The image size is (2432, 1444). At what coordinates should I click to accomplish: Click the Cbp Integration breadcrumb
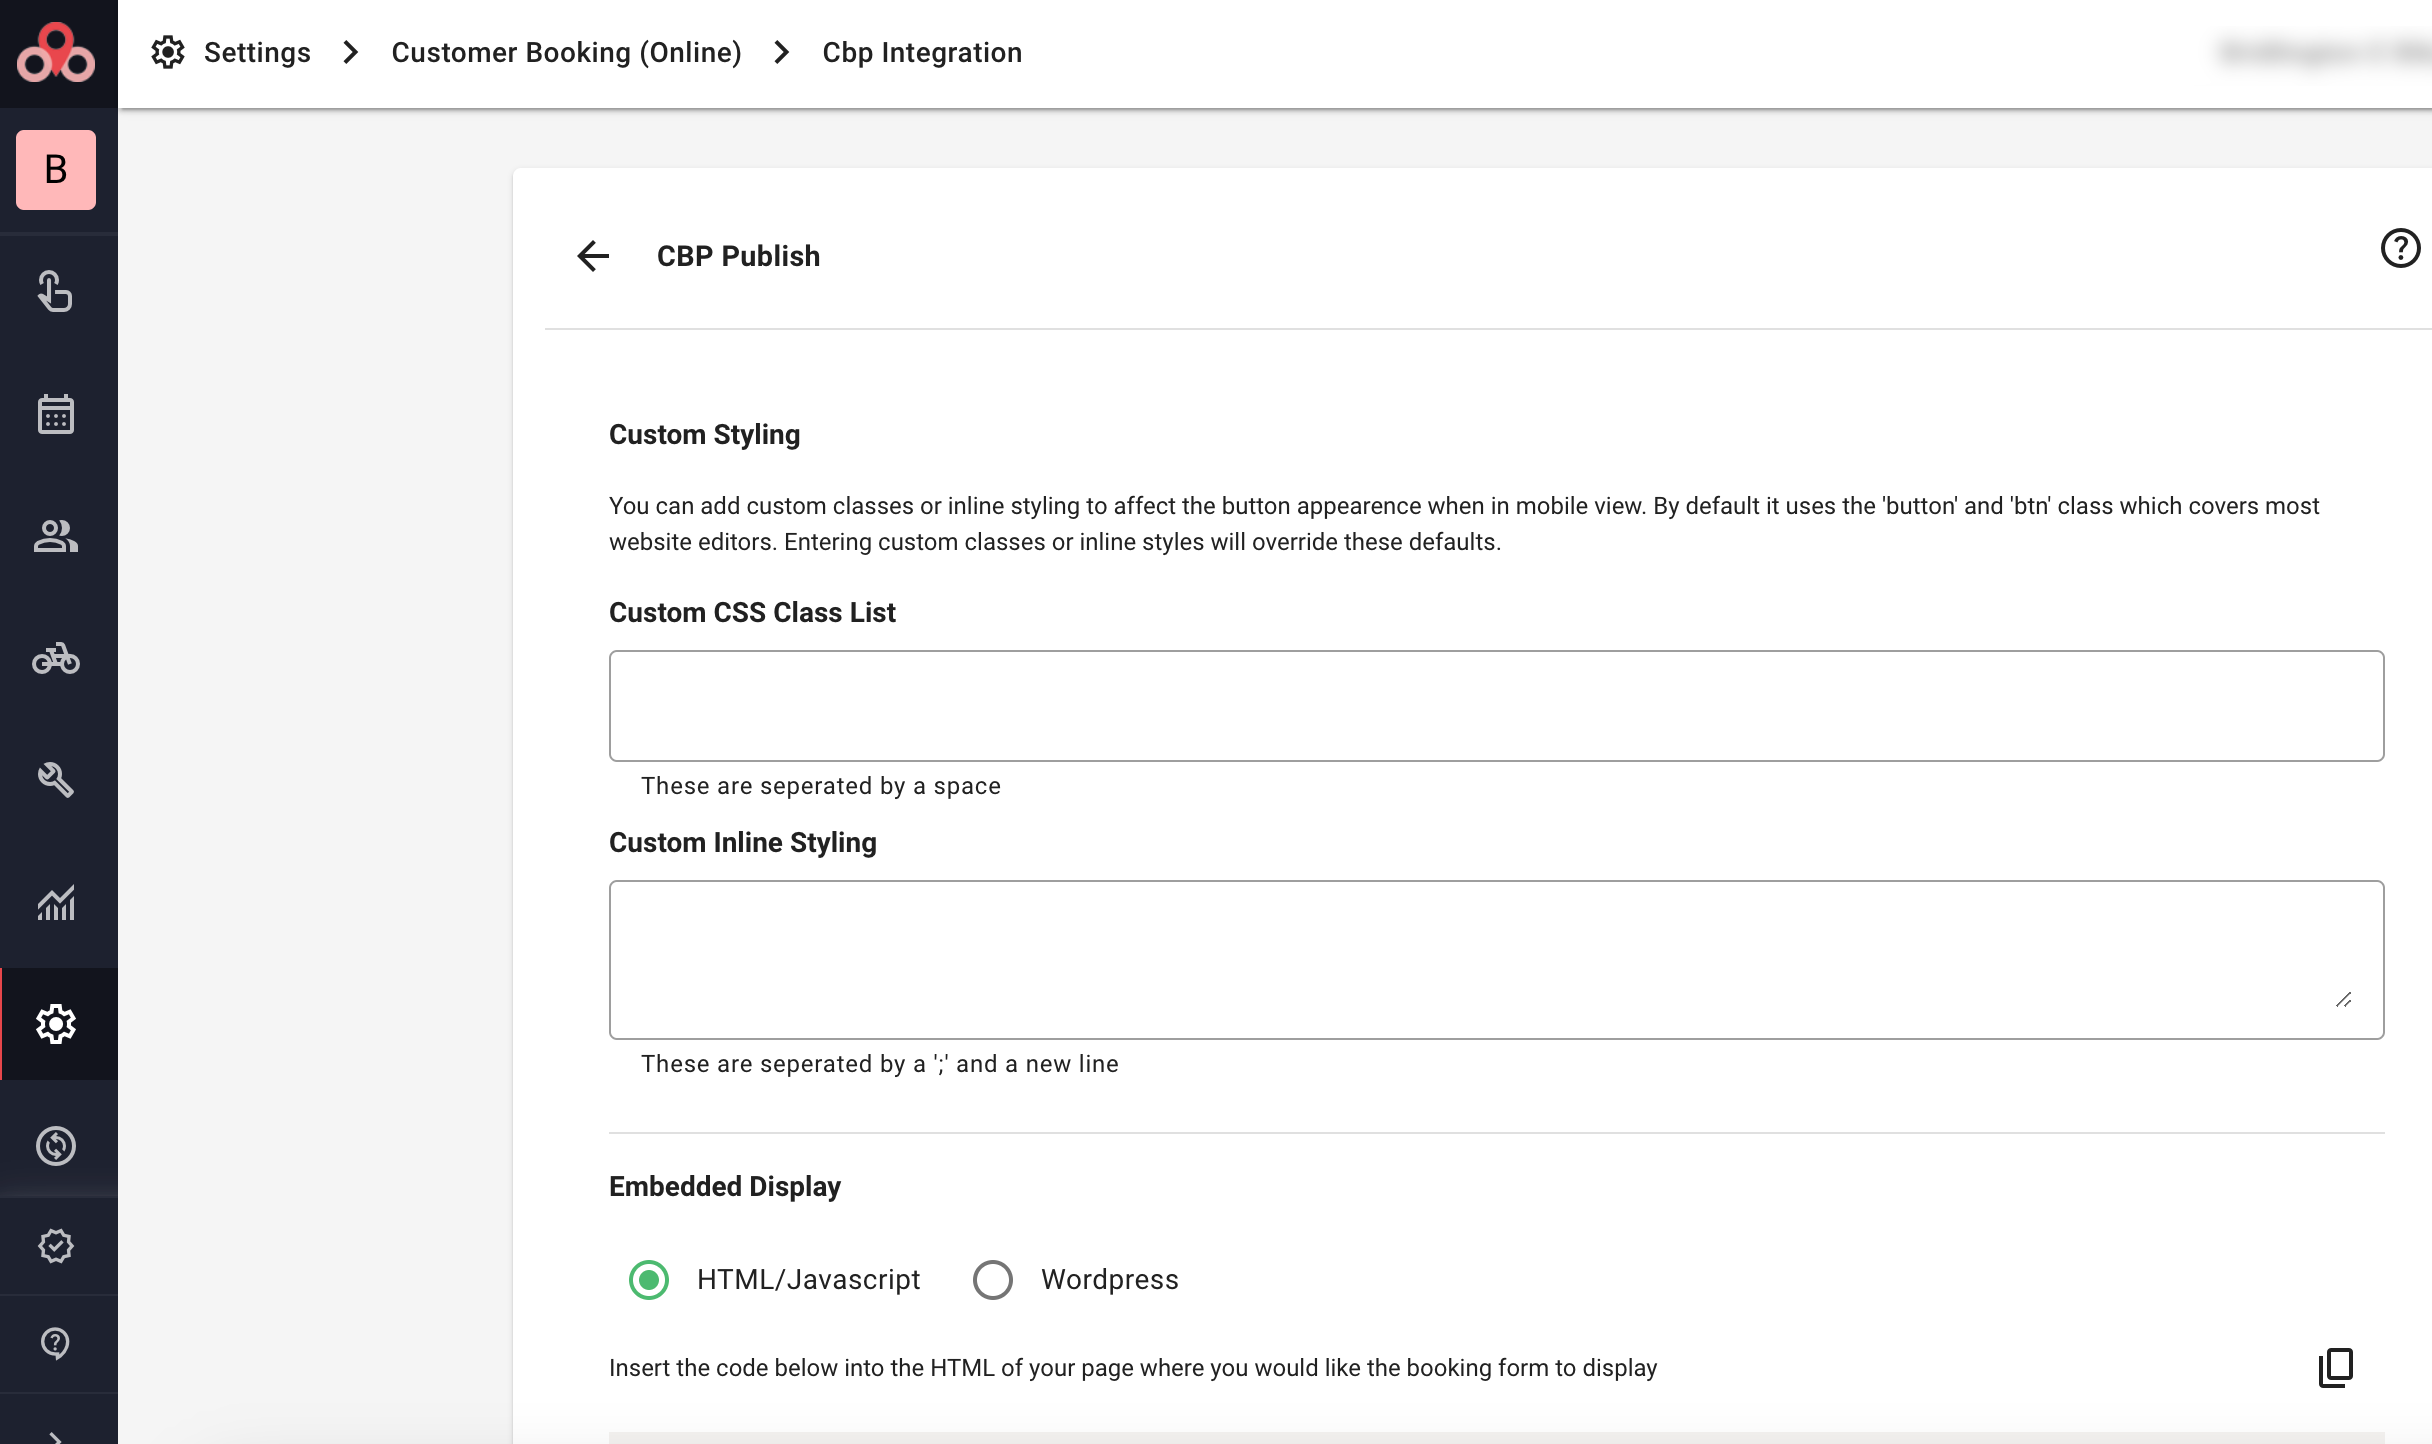tap(922, 52)
